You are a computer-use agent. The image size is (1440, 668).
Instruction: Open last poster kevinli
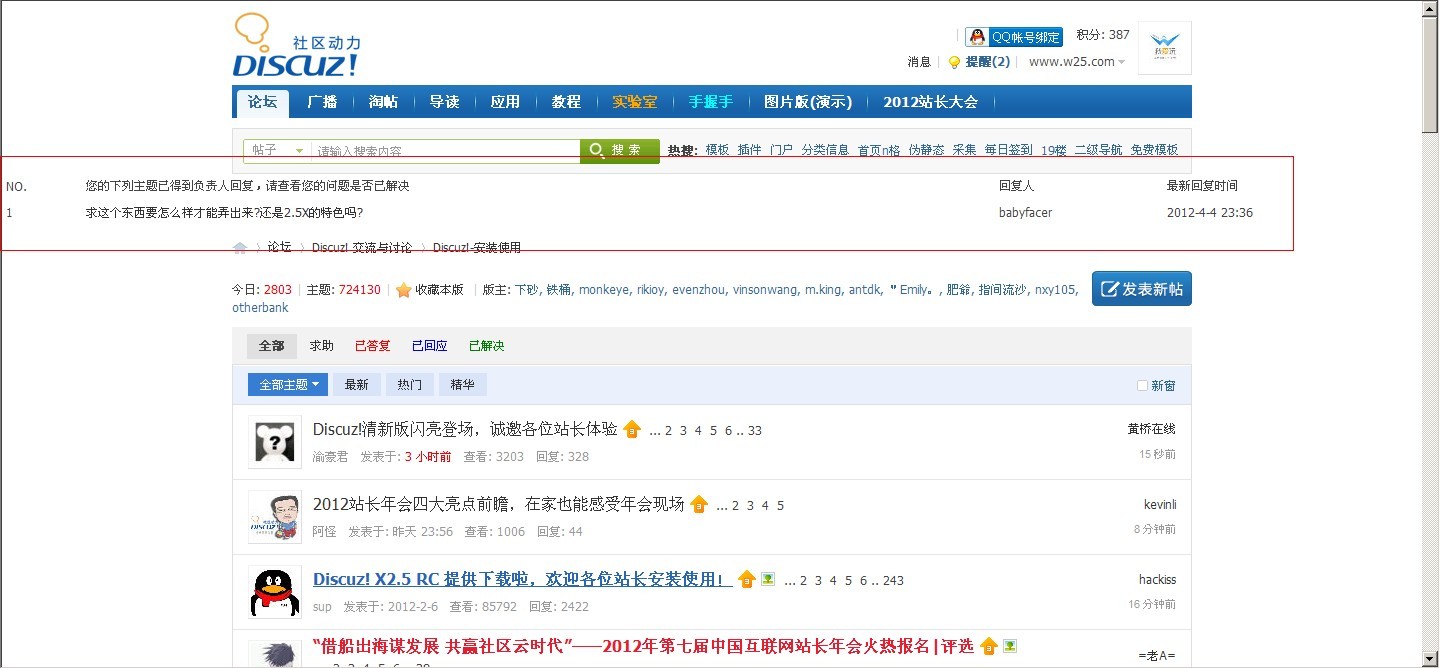pyautogui.click(x=1160, y=504)
